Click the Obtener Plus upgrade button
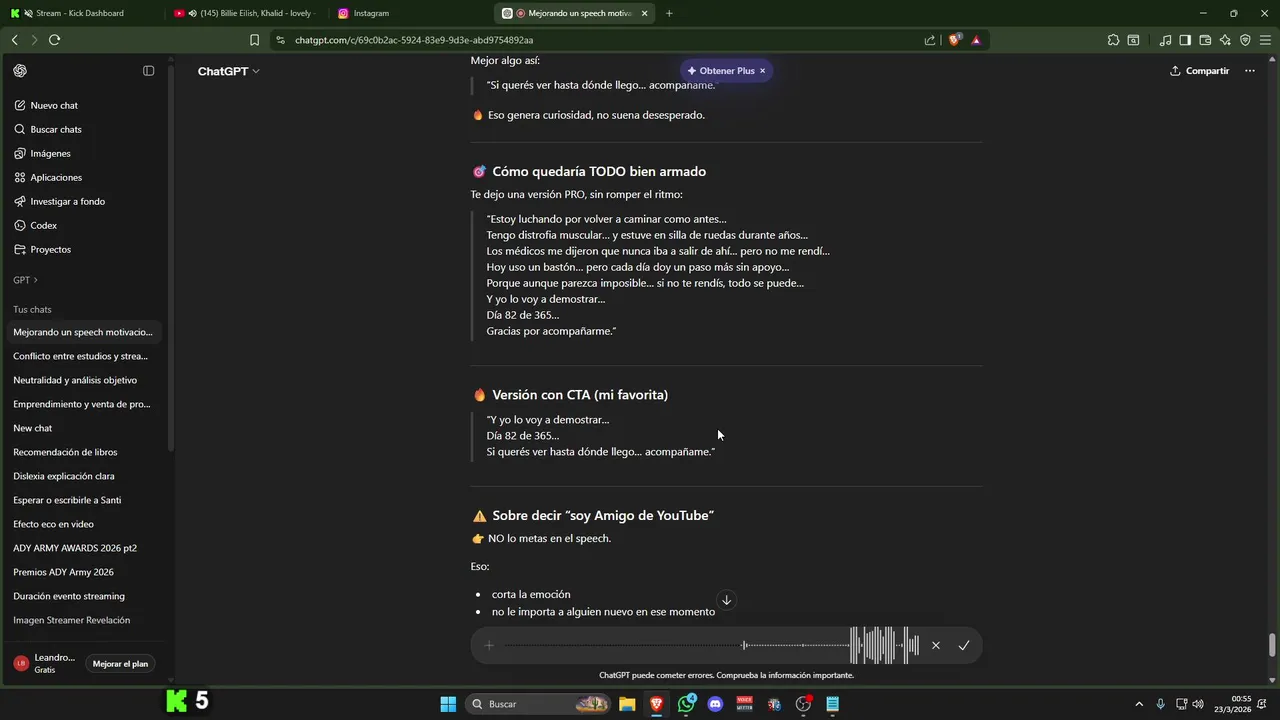The image size is (1280, 720). pyautogui.click(x=720, y=71)
